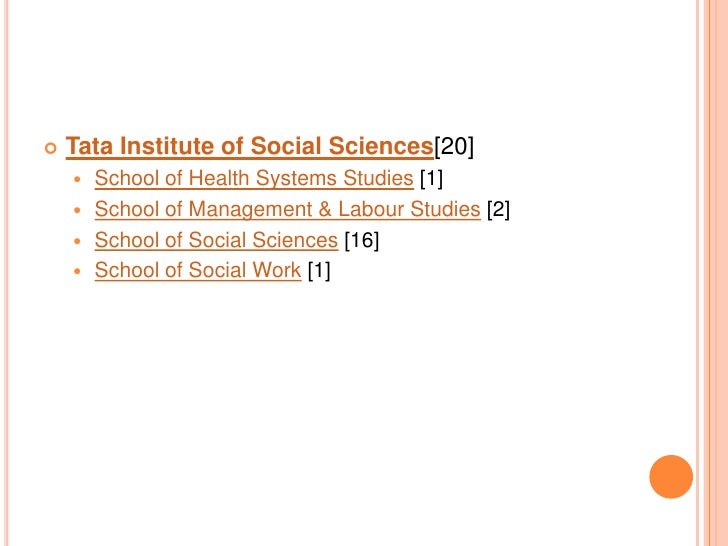
Task: Click the [1] count after Social Work
Action: click(x=319, y=270)
